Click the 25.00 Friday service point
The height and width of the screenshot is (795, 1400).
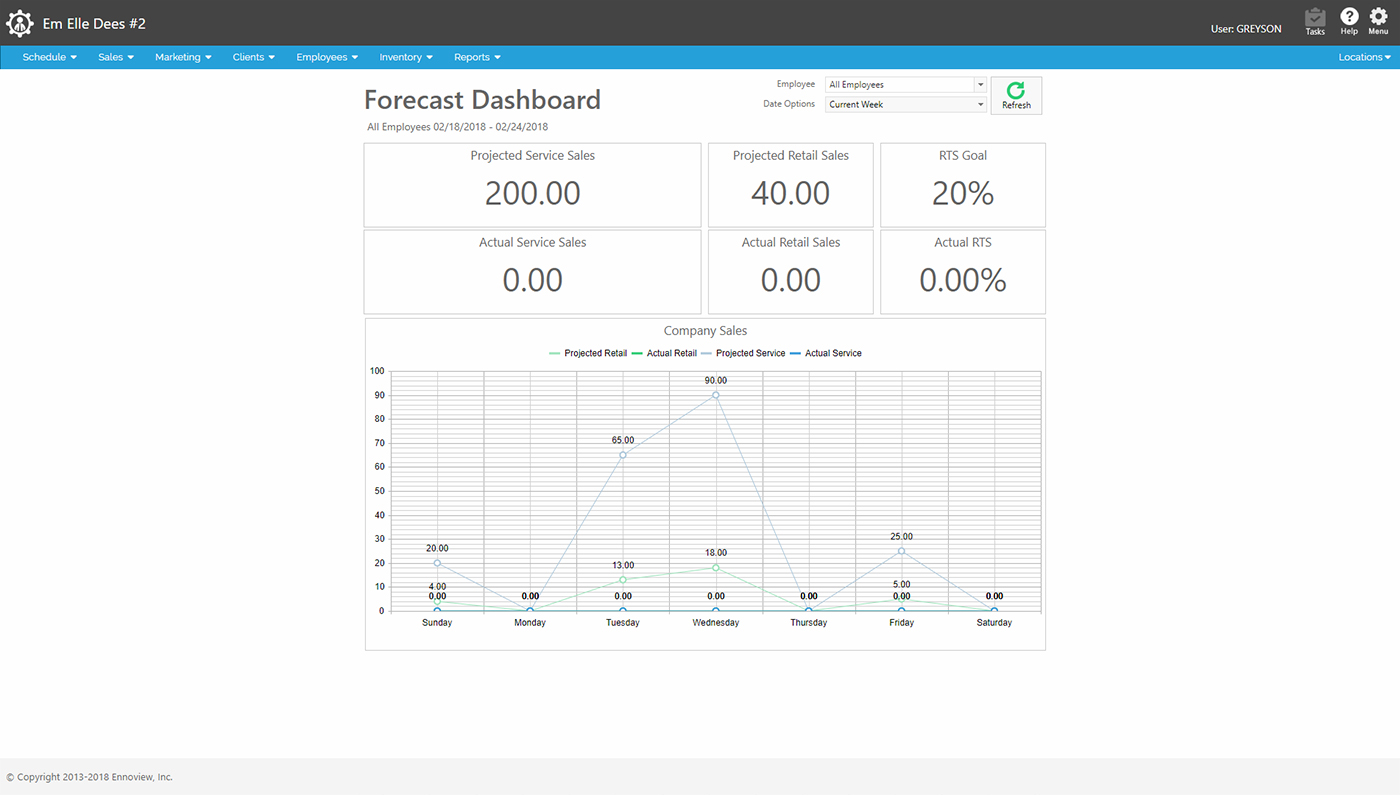[901, 551]
